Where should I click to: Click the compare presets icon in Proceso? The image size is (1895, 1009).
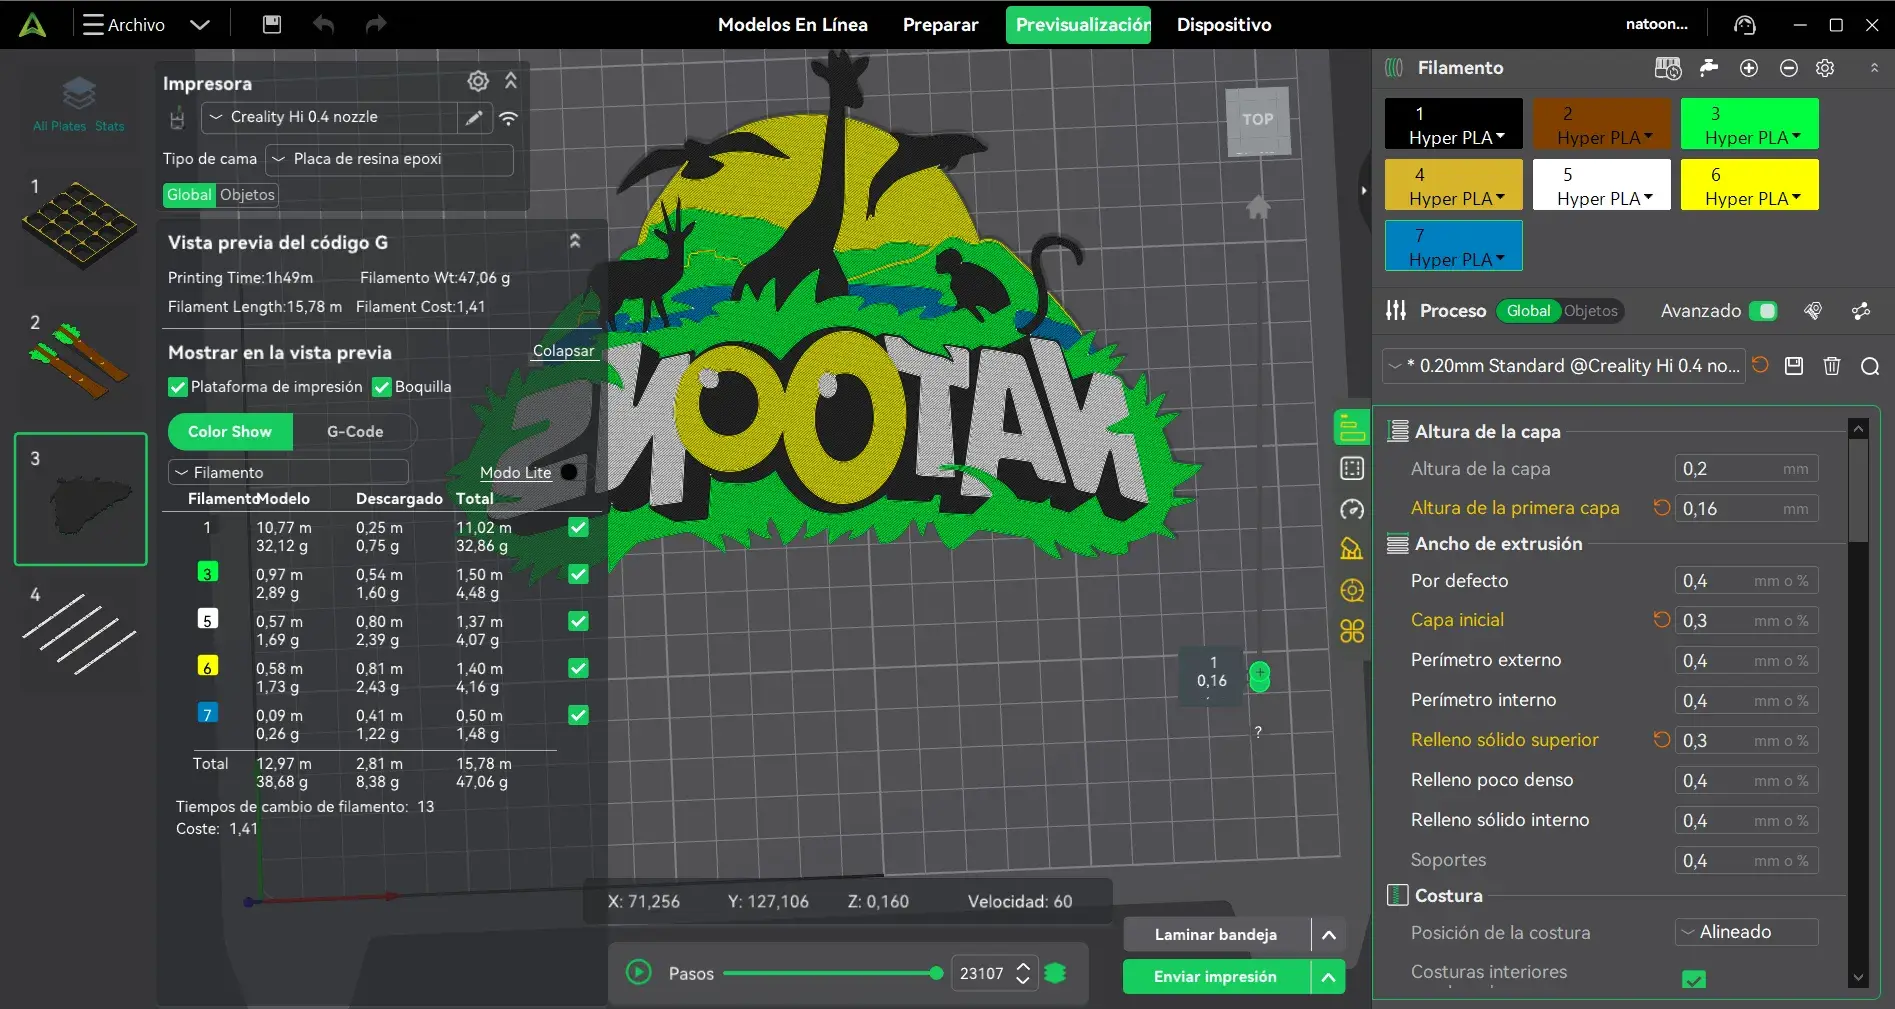point(1861,311)
